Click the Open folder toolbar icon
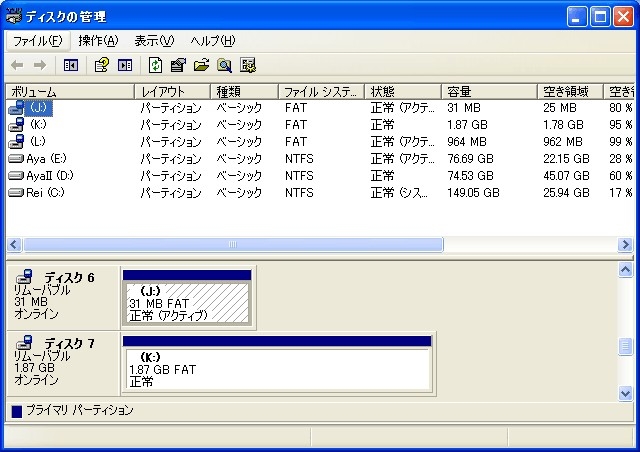Image resolution: width=640 pixels, height=452 pixels. tap(201, 65)
